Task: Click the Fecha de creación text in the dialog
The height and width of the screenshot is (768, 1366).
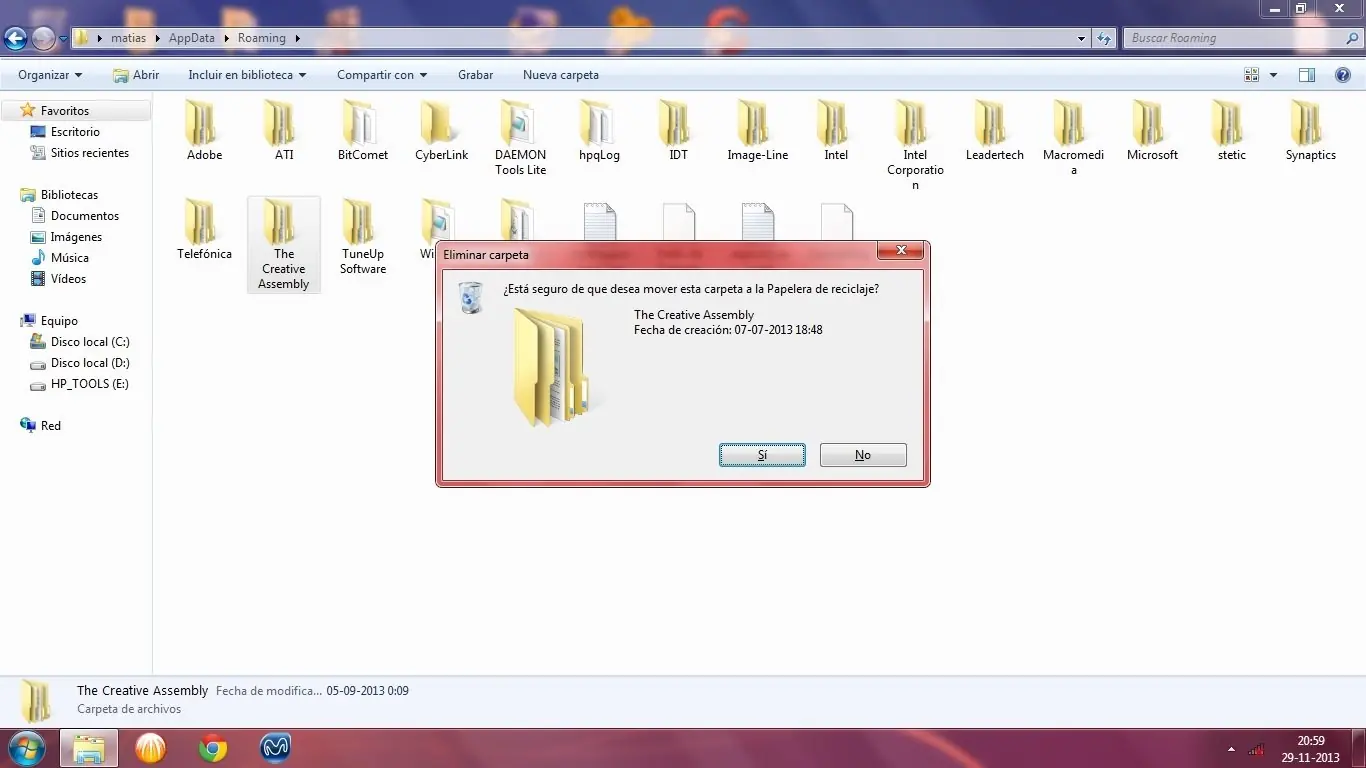Action: click(x=728, y=330)
